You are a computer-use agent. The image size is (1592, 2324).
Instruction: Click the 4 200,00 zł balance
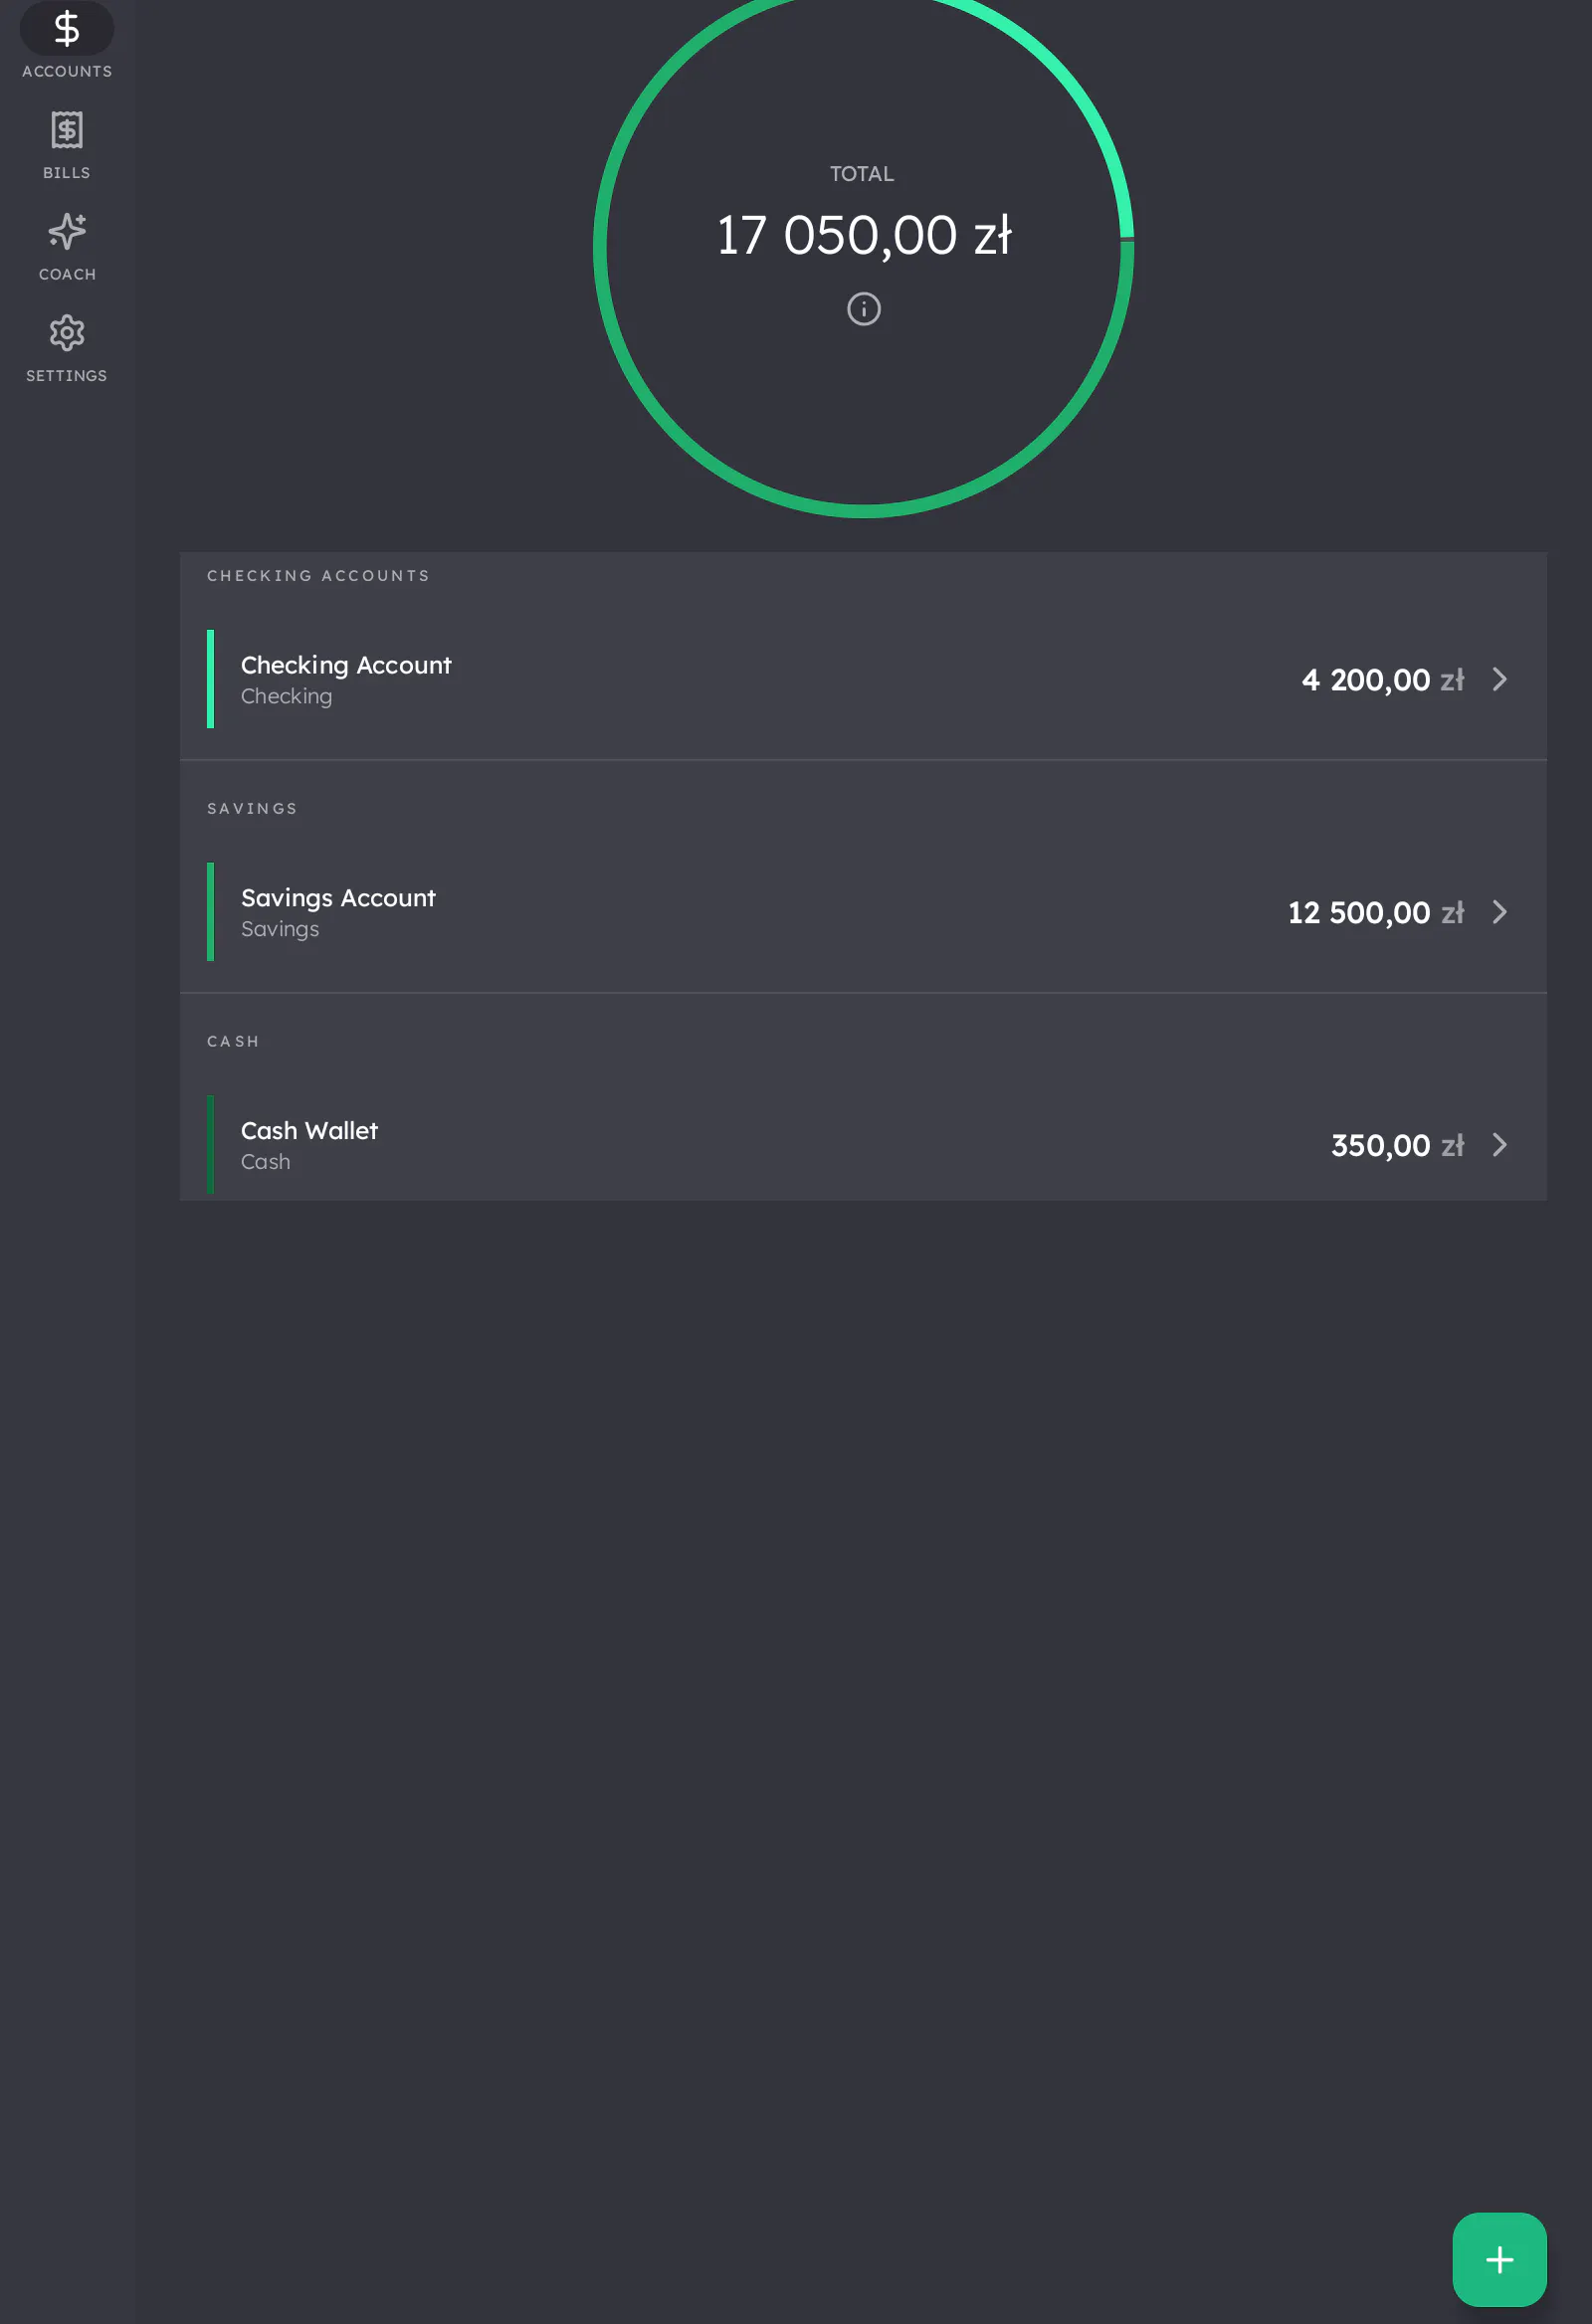point(1383,680)
